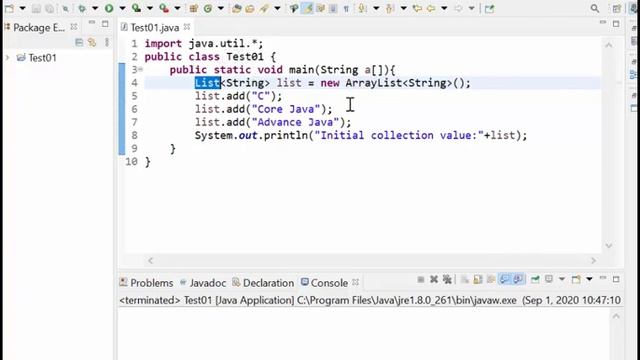Click the Remove Launch X icon in Console
640x360 pixels.
(434, 279)
